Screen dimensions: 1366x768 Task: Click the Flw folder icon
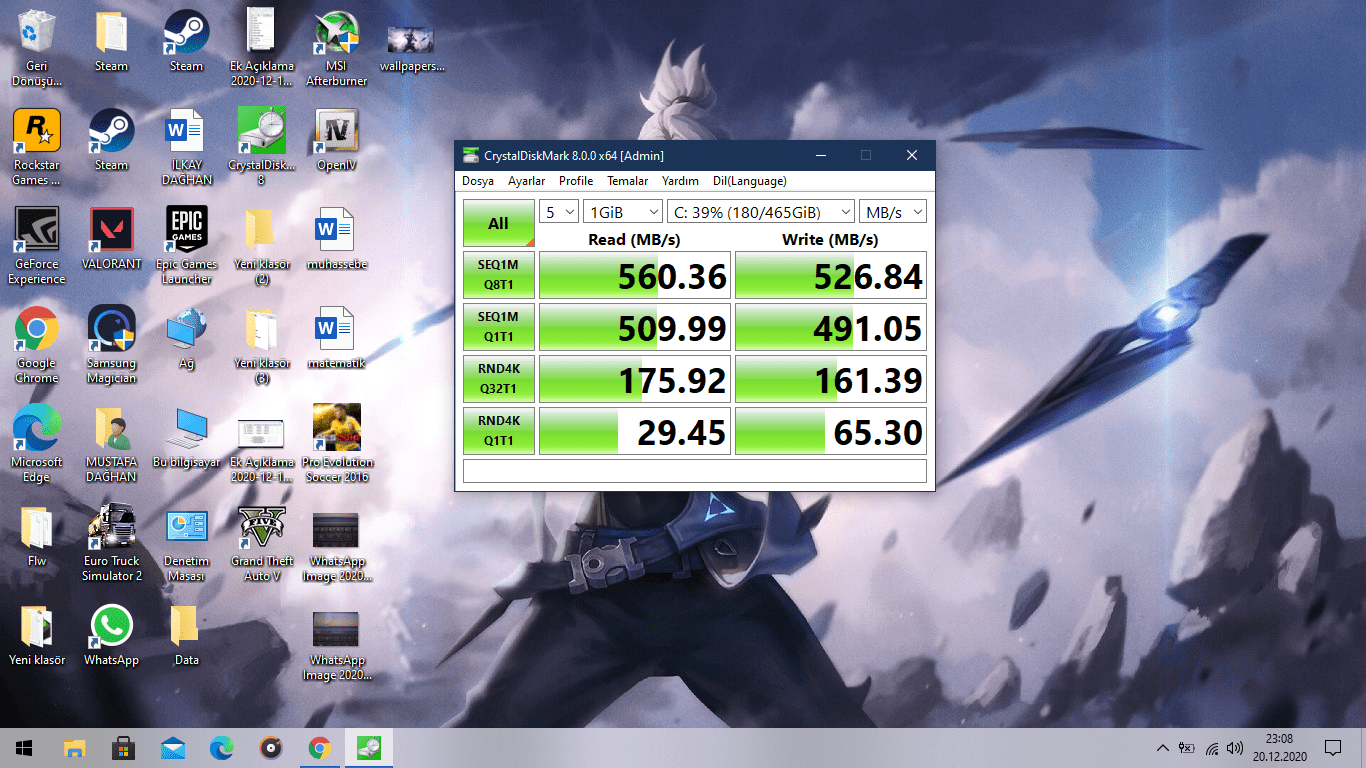37,536
